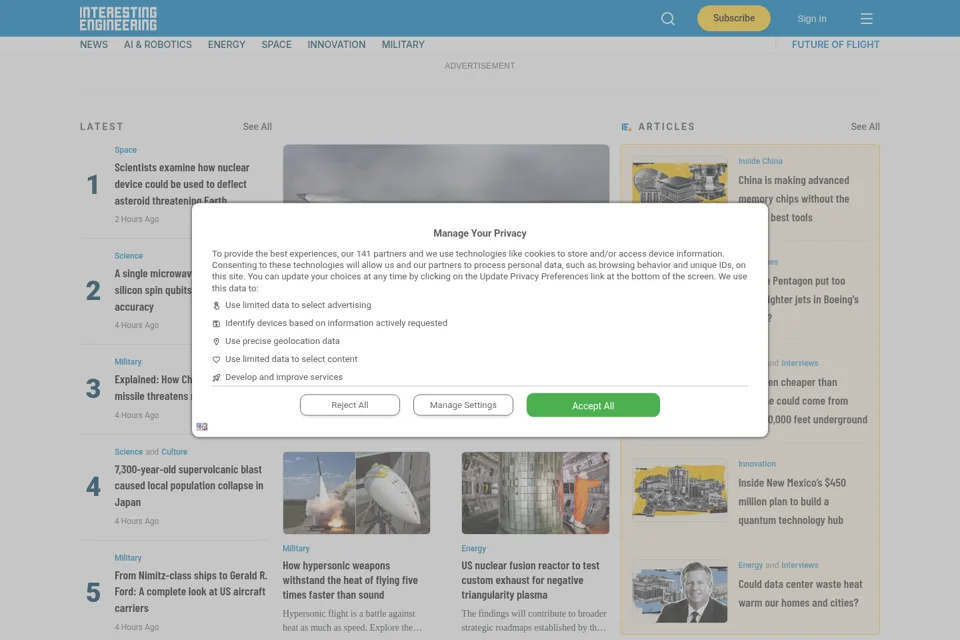The height and width of the screenshot is (640, 960).
Task: Click See All next to Latest
Action: click(x=257, y=127)
